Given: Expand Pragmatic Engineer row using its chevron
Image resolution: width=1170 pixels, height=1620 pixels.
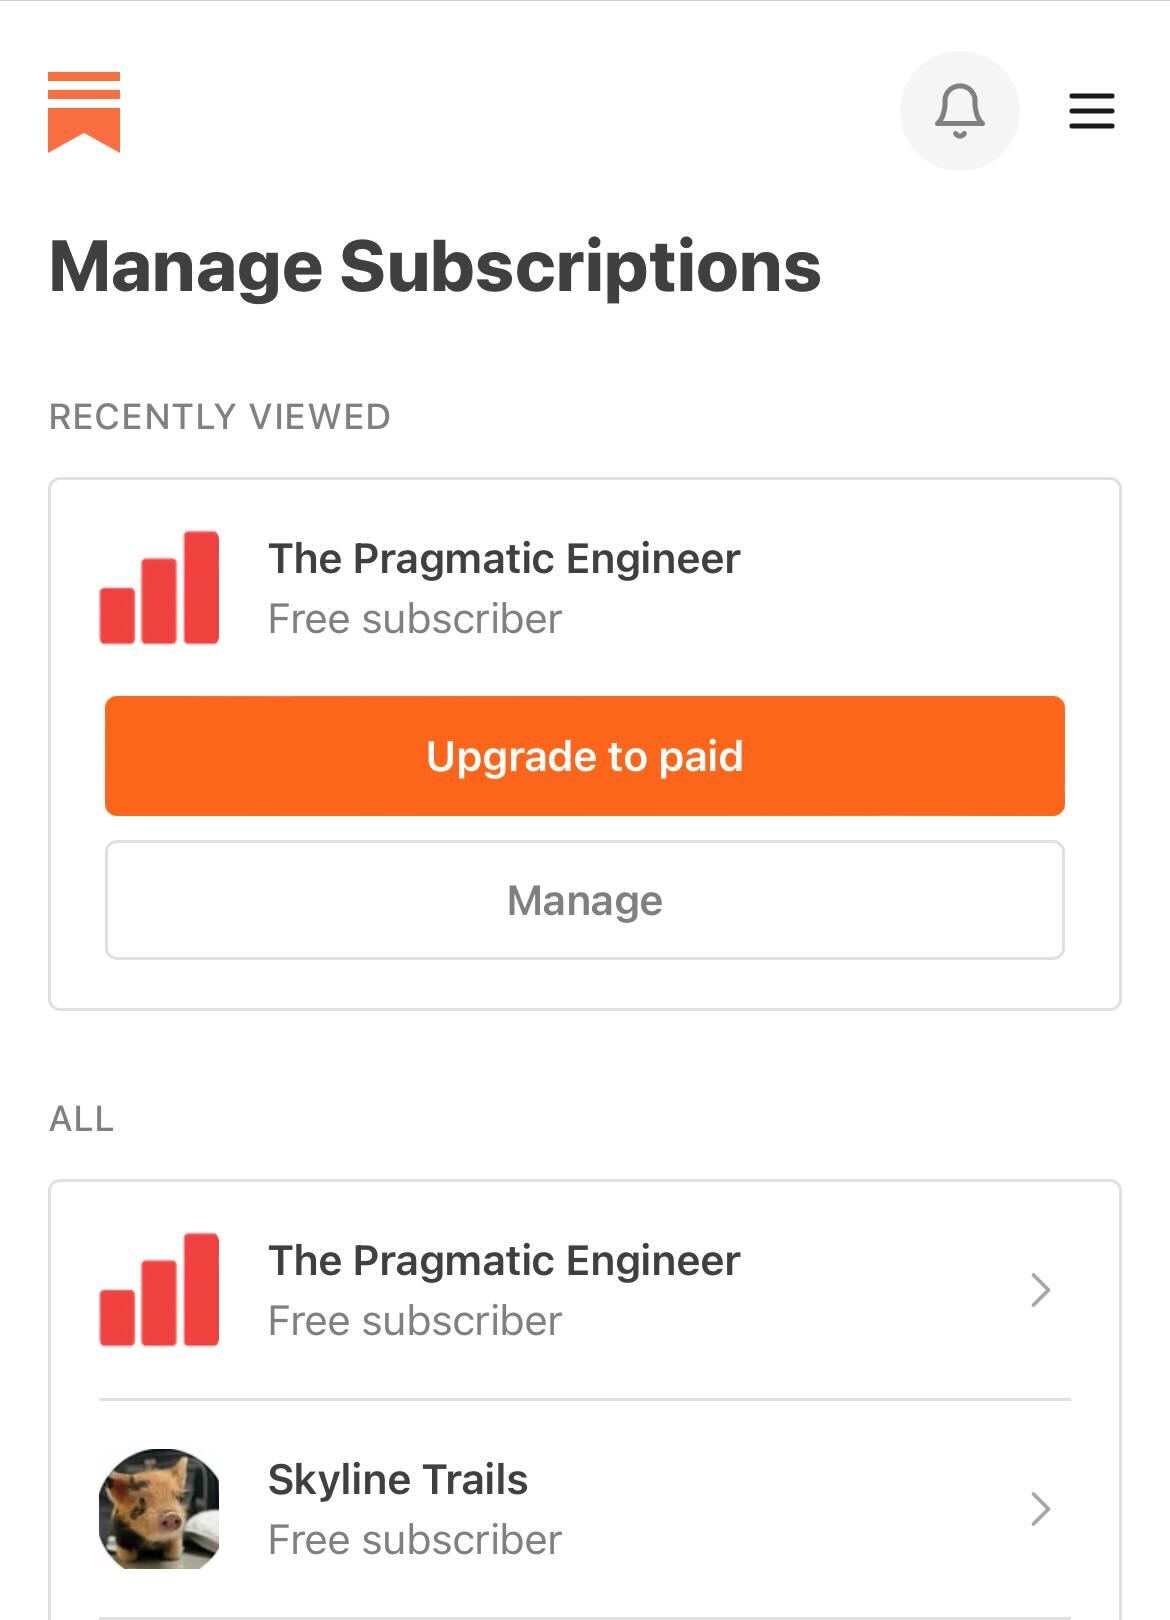Looking at the screenshot, I should 1040,1290.
